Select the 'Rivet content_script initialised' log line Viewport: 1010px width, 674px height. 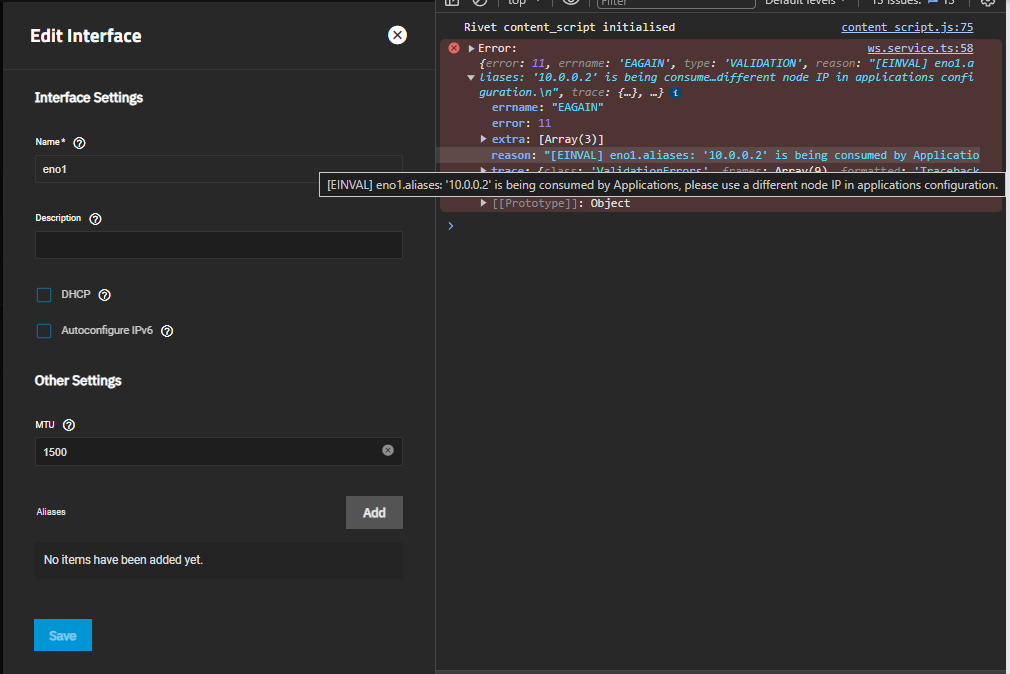(x=569, y=27)
